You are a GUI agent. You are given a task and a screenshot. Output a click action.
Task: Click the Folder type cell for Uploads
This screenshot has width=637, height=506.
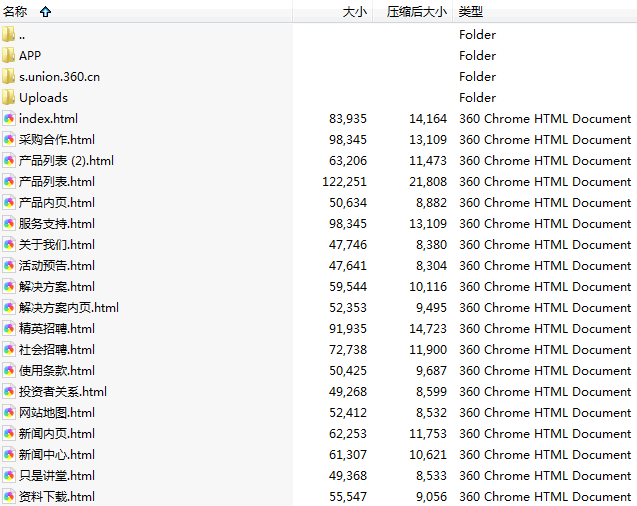click(x=477, y=98)
